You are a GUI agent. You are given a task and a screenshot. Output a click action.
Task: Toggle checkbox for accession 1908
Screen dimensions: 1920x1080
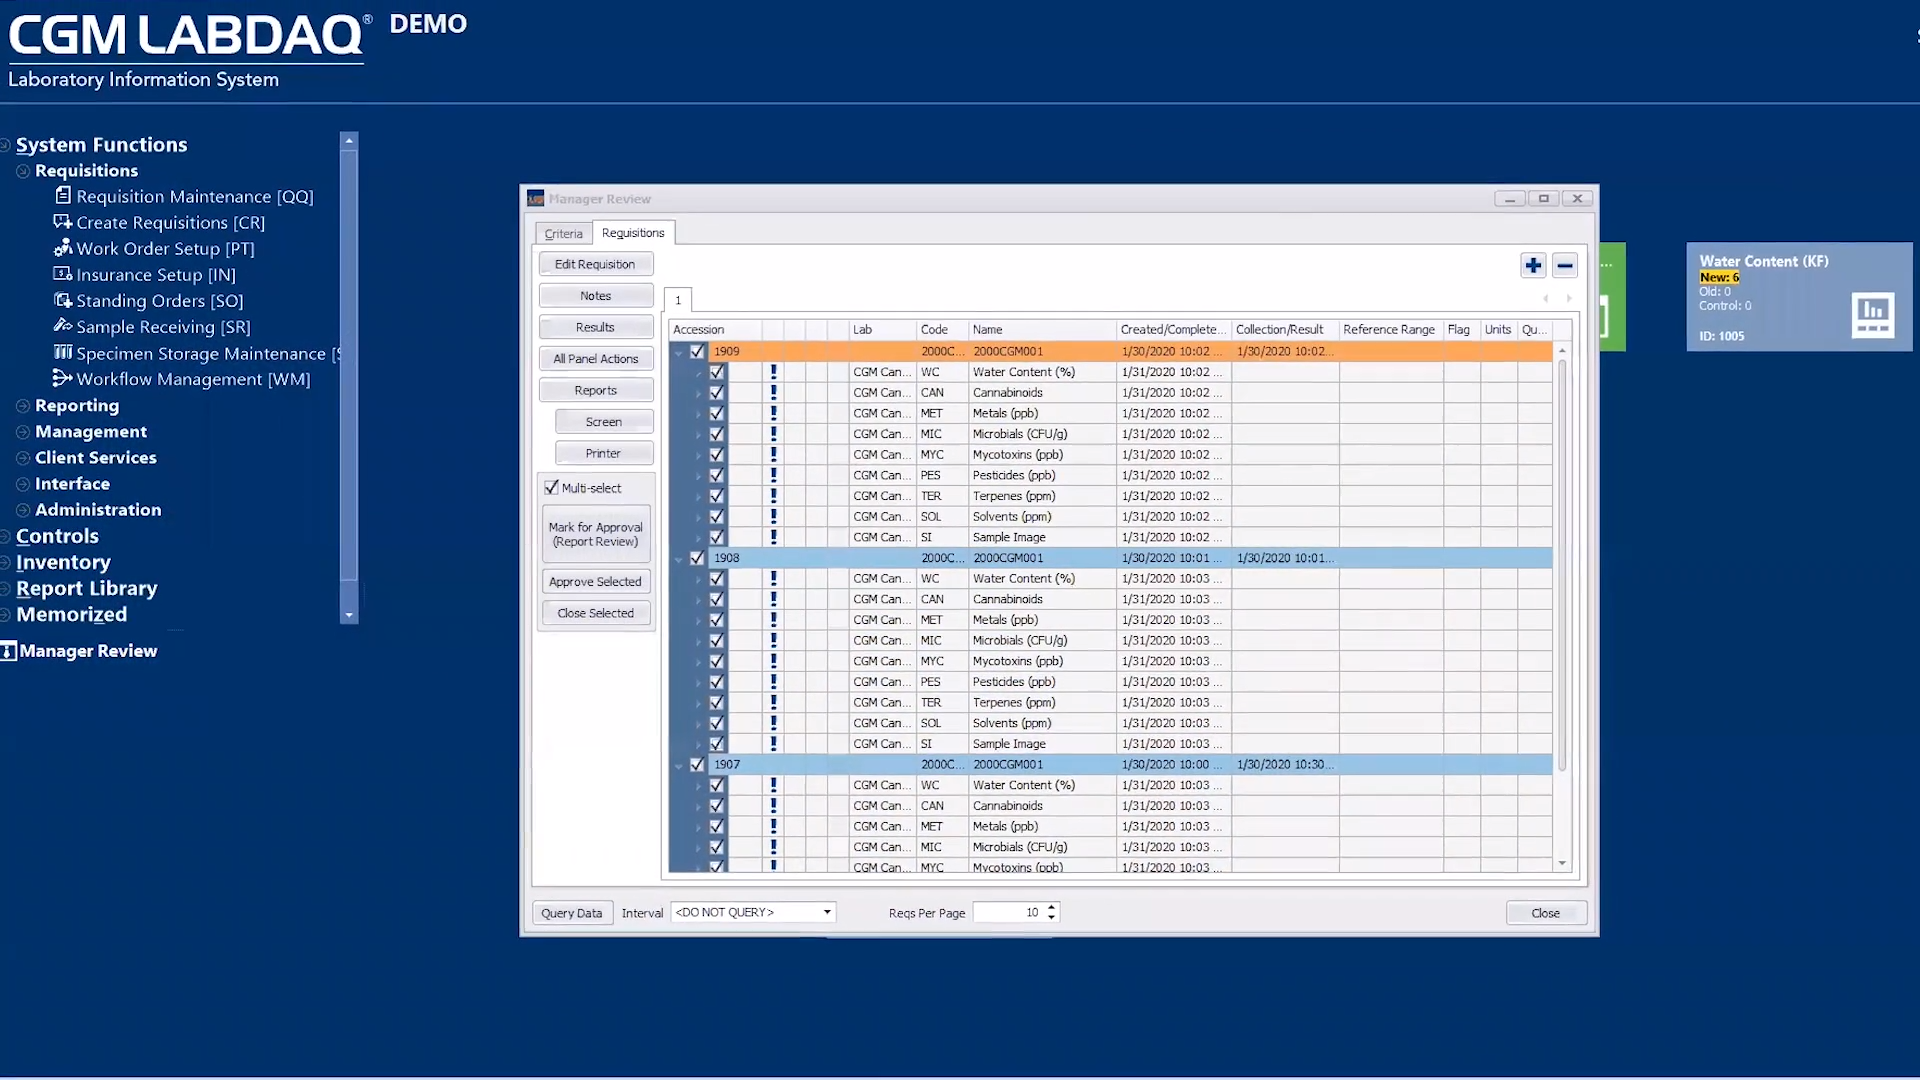click(697, 558)
